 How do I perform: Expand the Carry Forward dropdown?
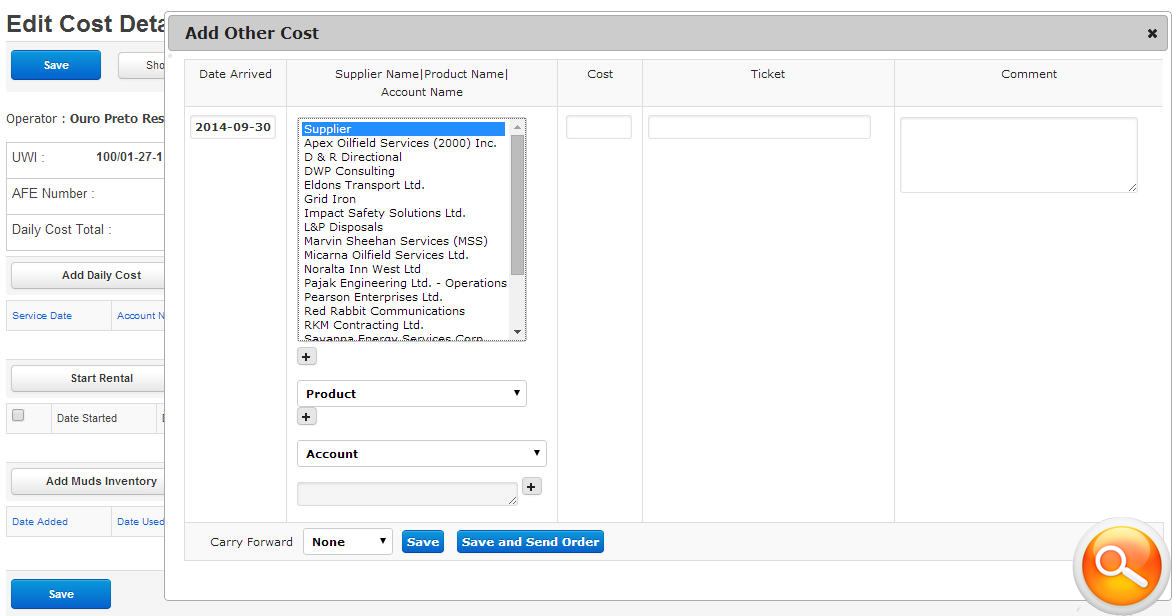click(347, 542)
